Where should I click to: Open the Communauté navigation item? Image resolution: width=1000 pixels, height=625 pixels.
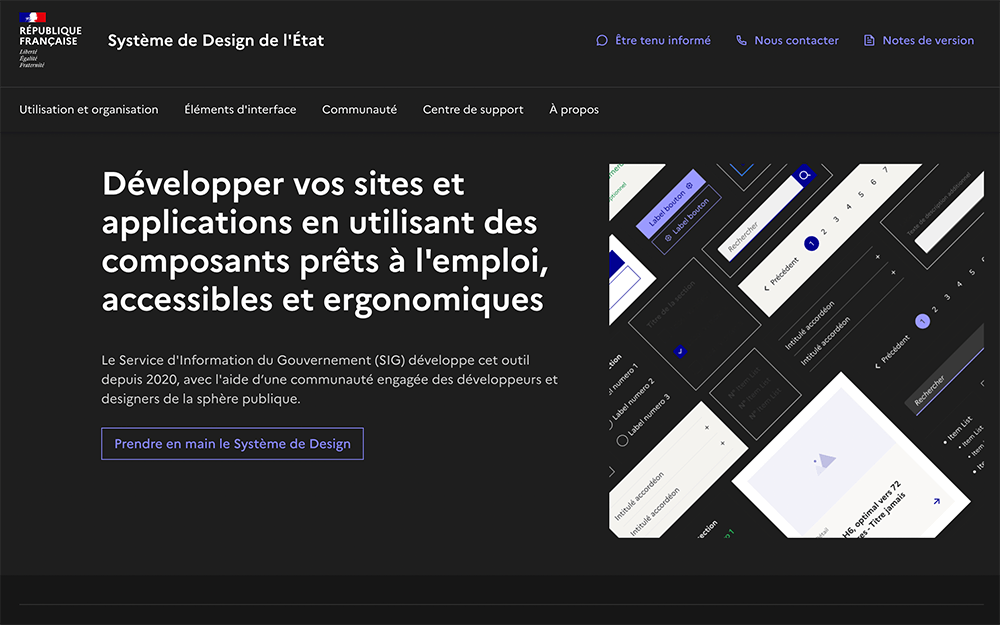[359, 110]
